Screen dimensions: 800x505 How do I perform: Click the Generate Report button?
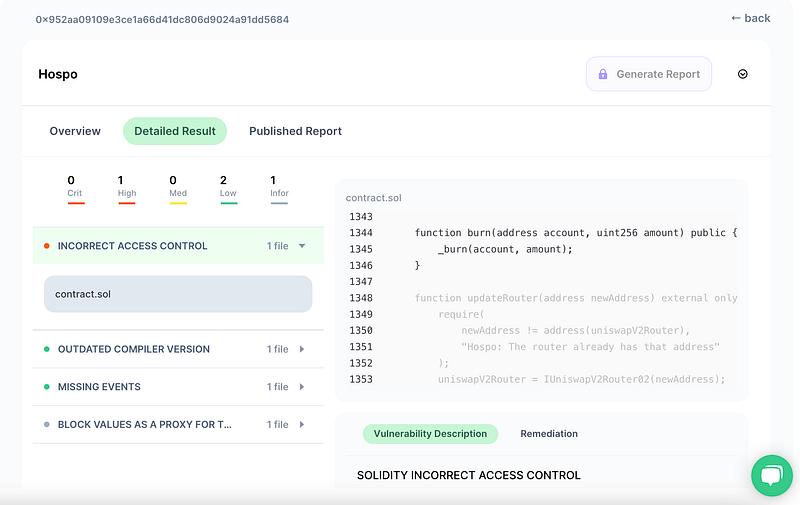point(648,74)
